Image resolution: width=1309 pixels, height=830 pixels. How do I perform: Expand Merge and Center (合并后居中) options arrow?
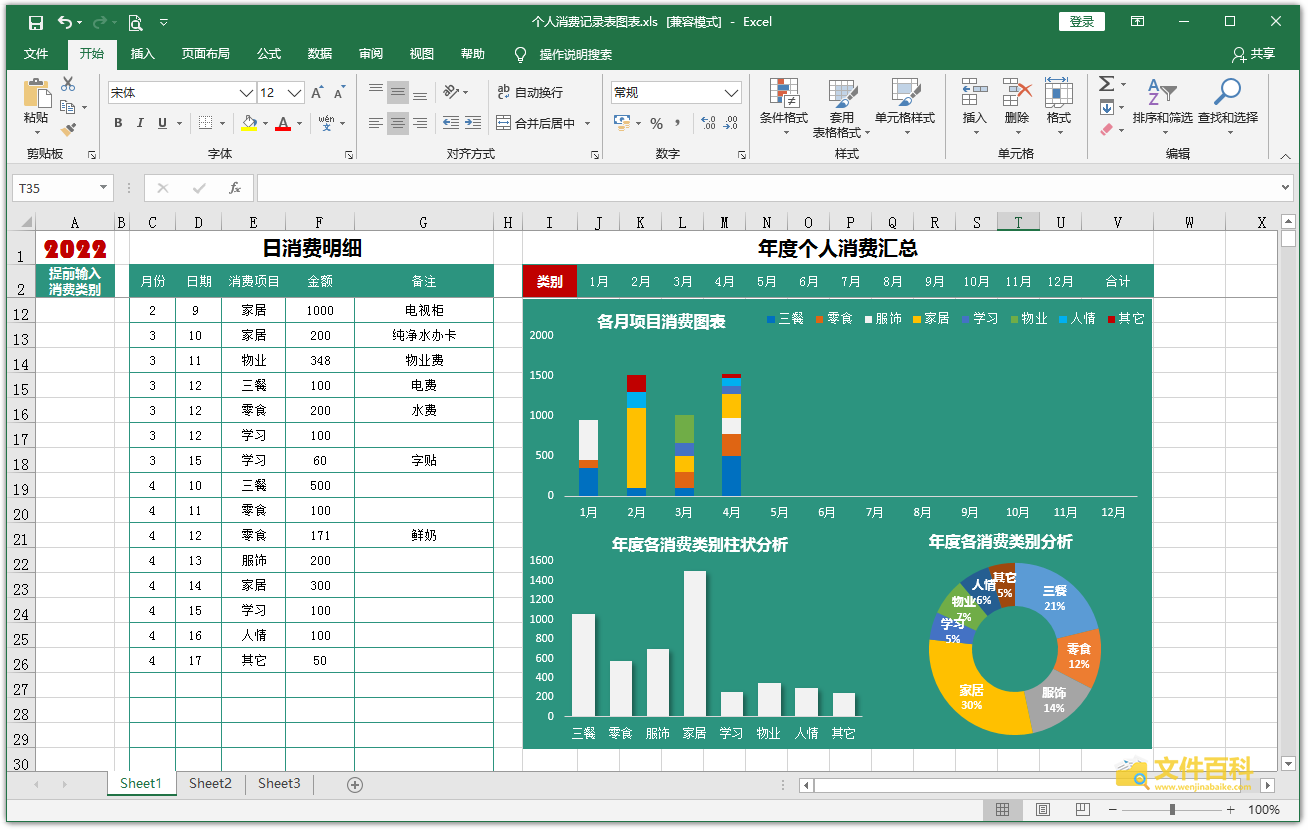[588, 123]
